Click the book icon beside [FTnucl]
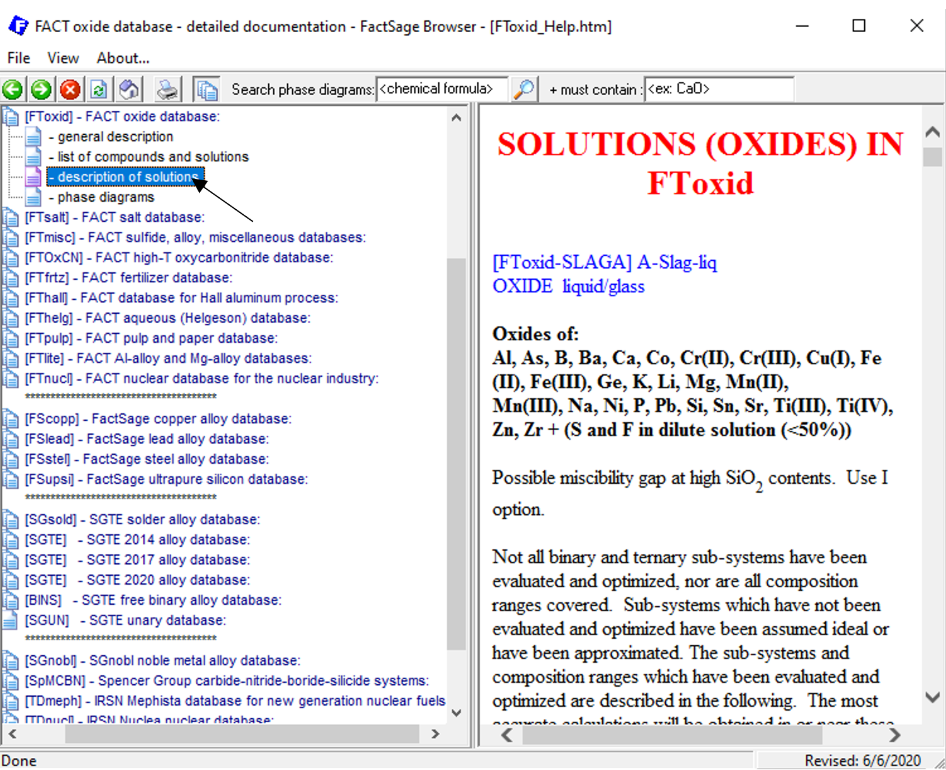The image size is (946, 770). [11, 378]
